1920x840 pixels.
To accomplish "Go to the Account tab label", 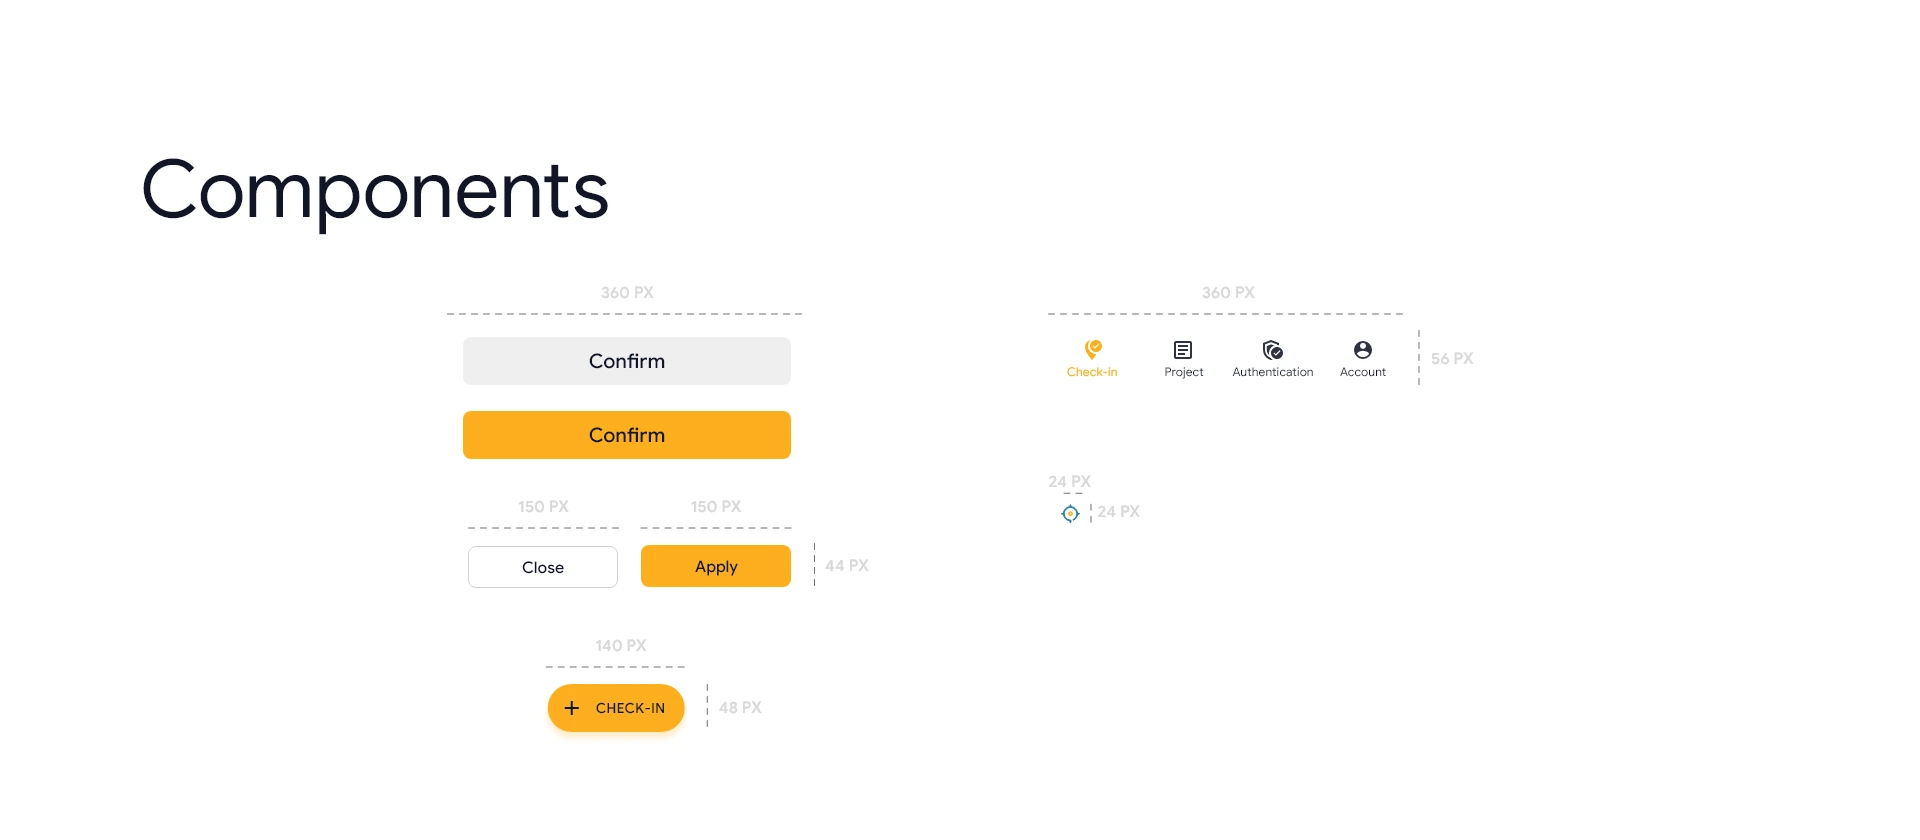I will tap(1363, 372).
